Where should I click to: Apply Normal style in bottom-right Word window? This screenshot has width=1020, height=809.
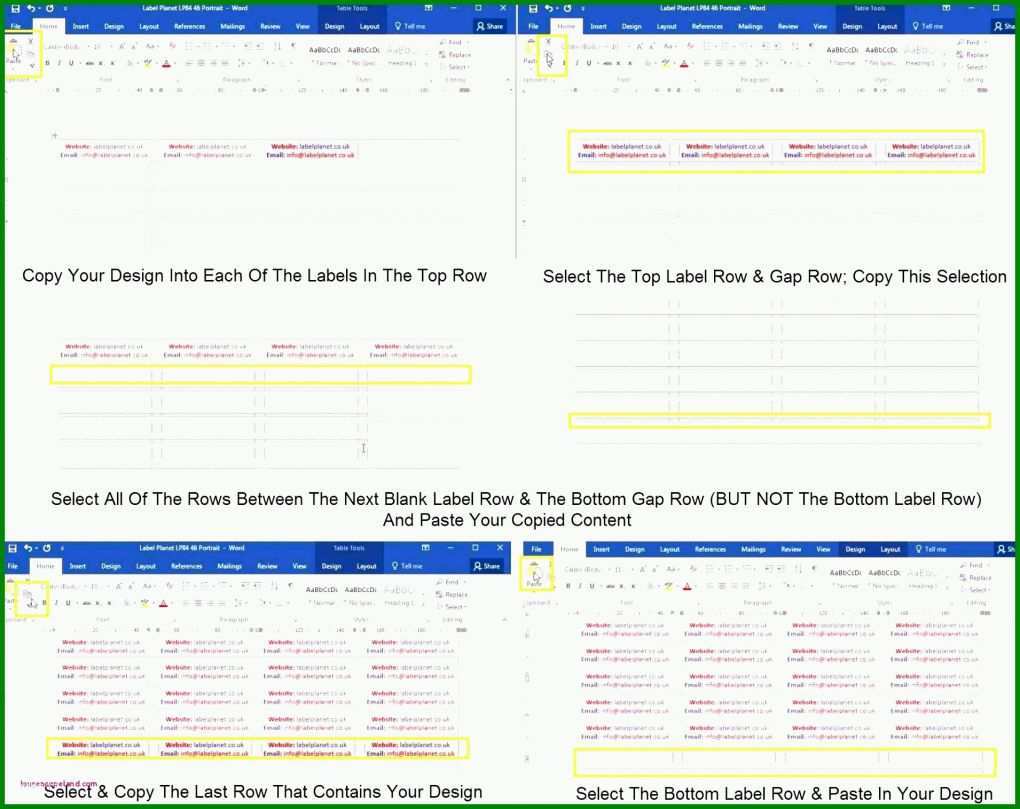click(x=845, y=579)
